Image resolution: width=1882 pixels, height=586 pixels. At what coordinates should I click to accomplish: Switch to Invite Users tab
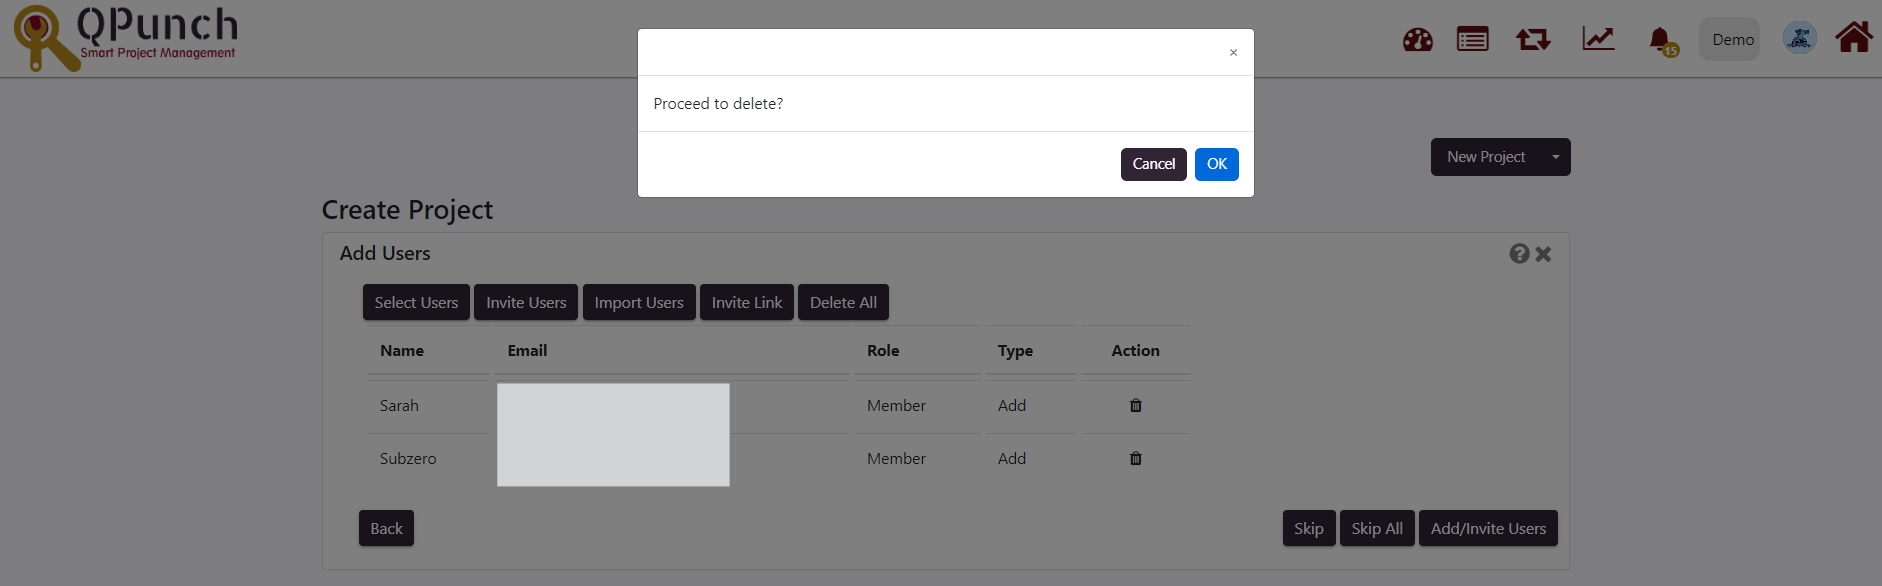coord(526,302)
